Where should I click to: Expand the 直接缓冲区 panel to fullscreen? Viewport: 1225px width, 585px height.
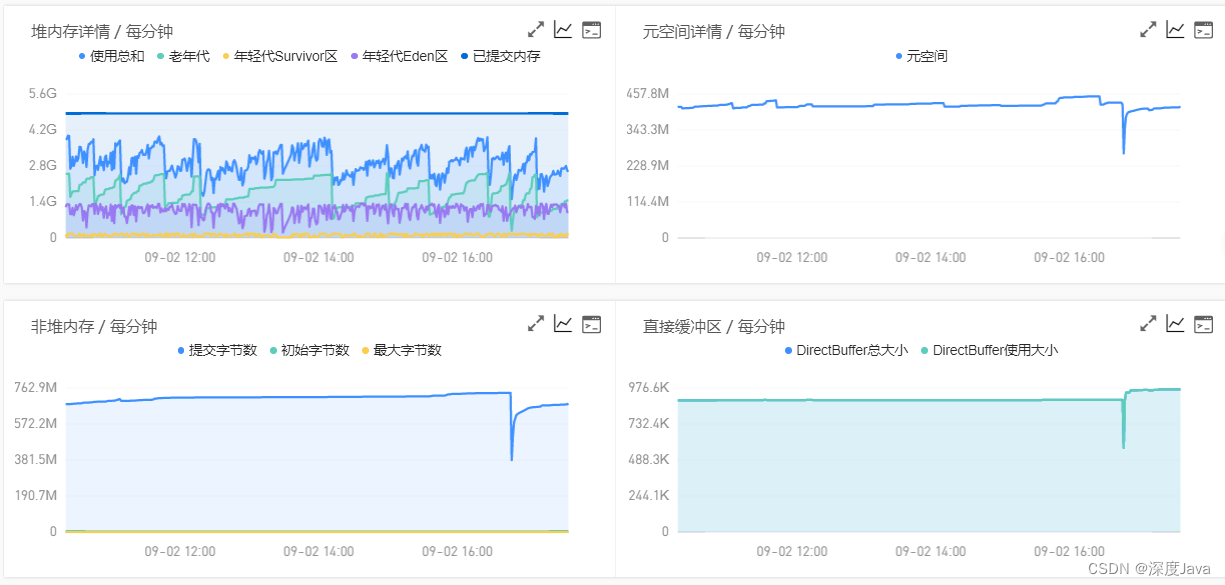(1148, 324)
